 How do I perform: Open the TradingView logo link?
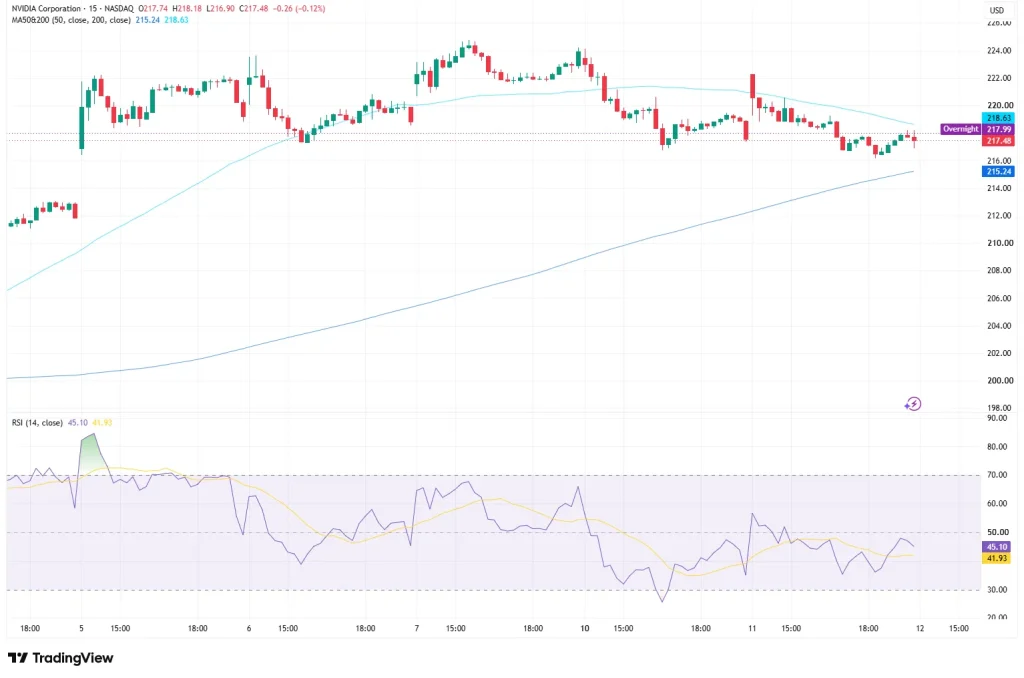coord(61,658)
